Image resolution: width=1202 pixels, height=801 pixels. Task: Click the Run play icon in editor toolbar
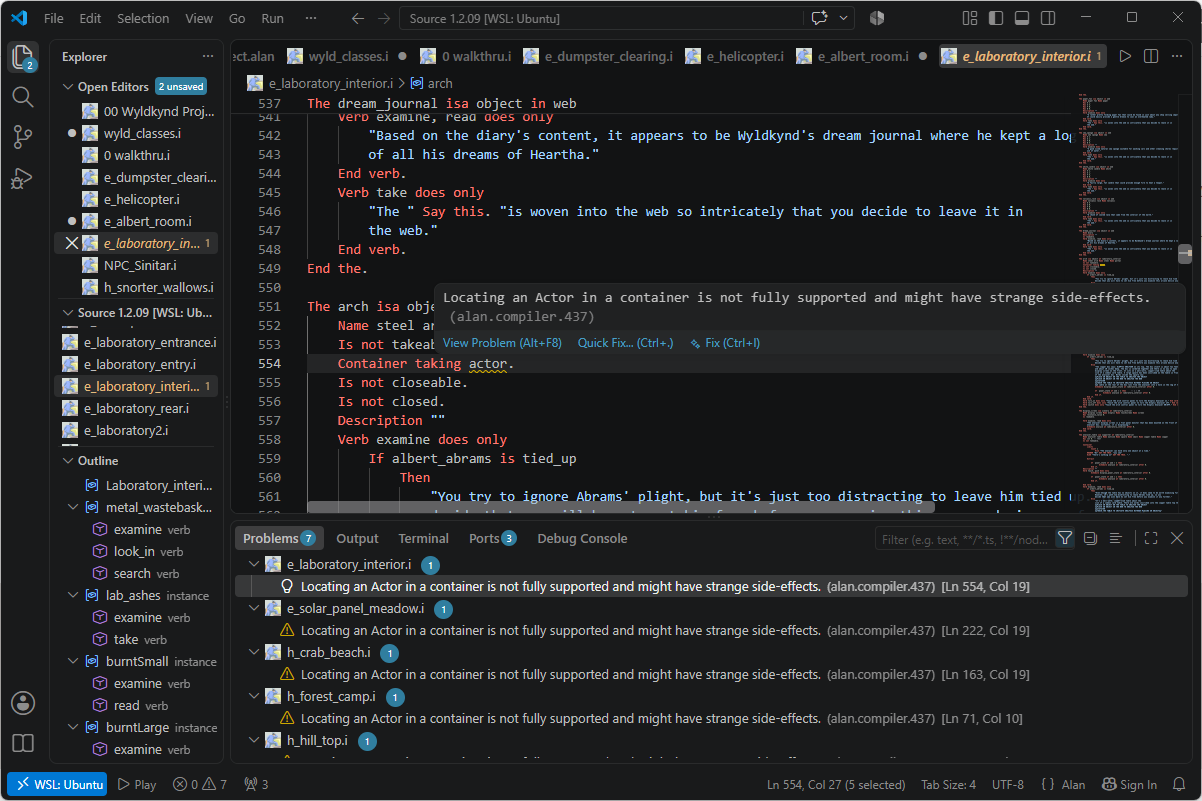pos(1125,56)
